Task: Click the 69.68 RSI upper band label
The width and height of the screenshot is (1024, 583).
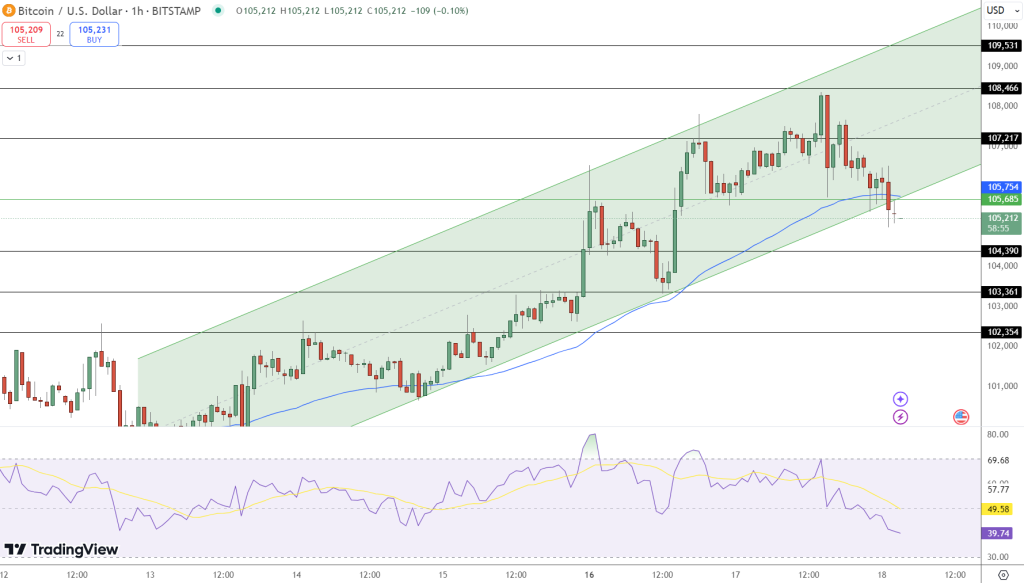Action: [x=998, y=460]
